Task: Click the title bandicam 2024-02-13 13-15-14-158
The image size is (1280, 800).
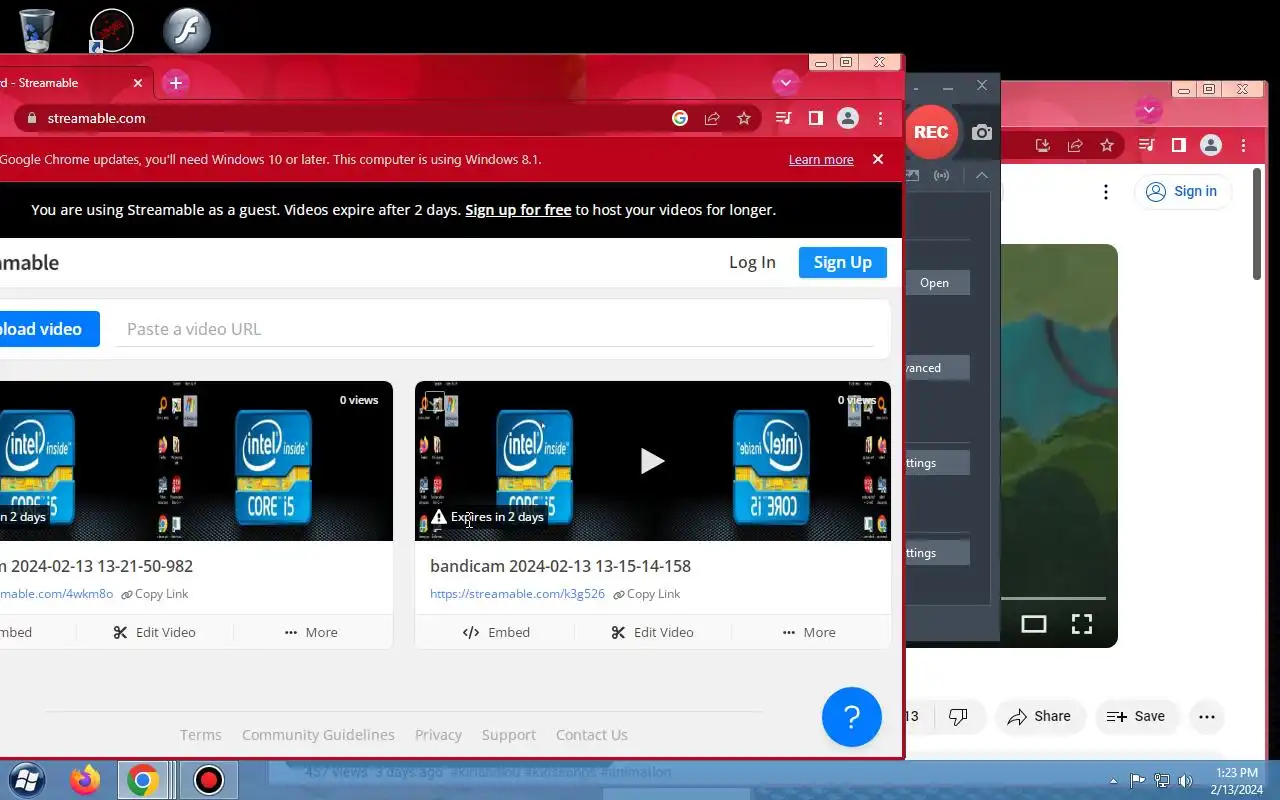Action: [x=560, y=566]
